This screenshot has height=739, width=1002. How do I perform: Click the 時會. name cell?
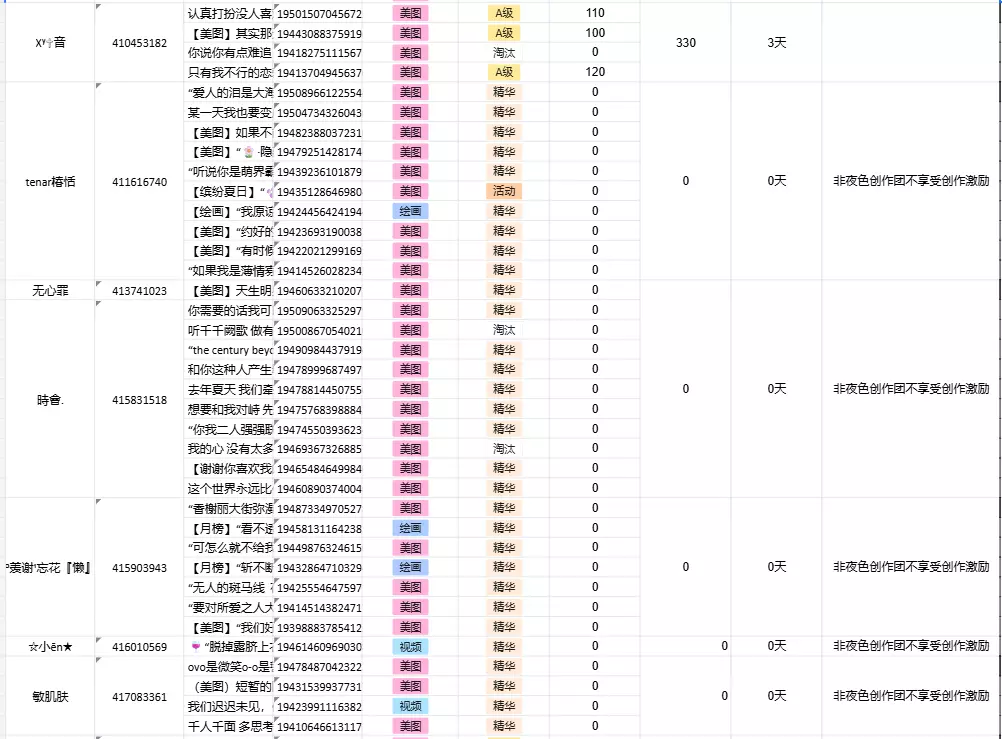(50, 400)
